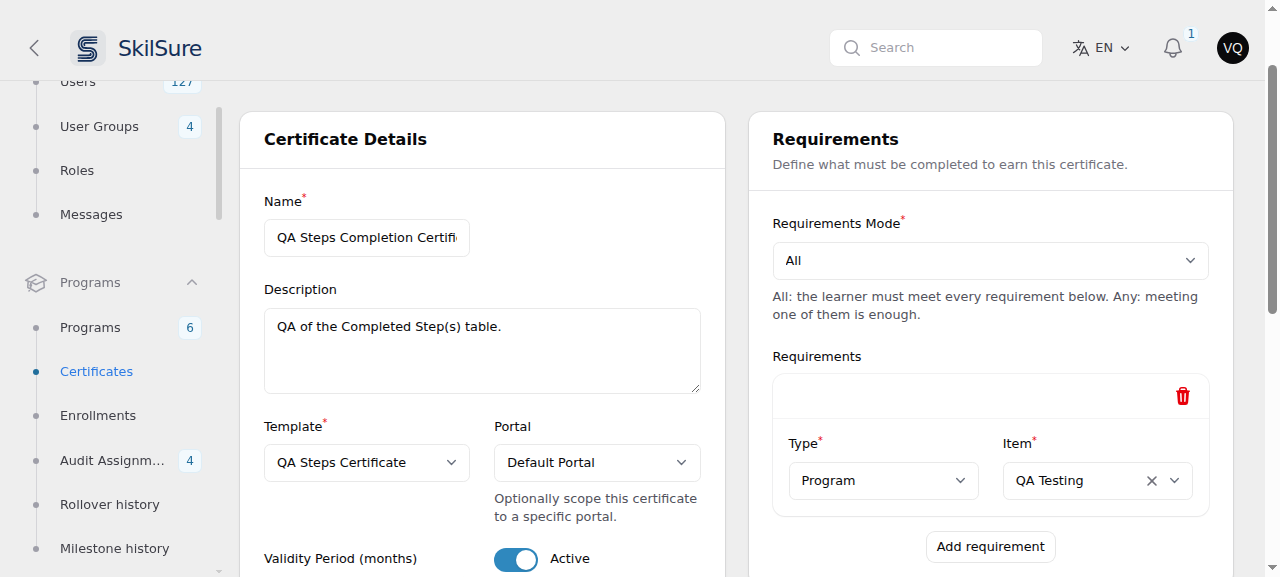The height and width of the screenshot is (577, 1280).
Task: Expand the Item dropdown arrow
Action: pos(1175,481)
